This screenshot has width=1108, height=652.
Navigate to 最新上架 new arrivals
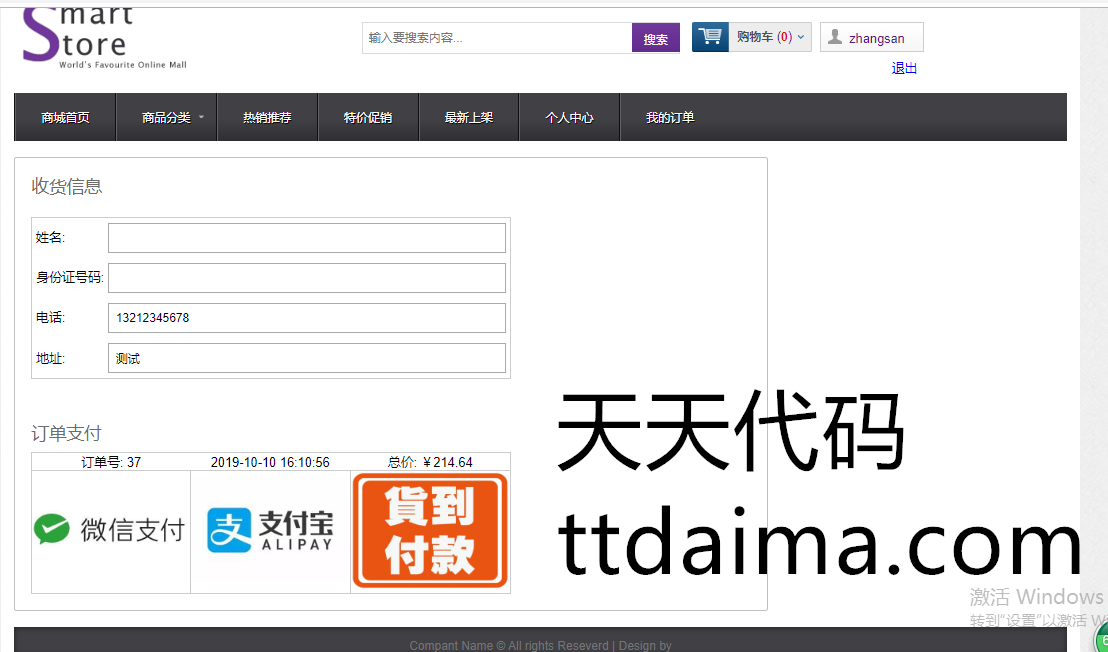coord(469,118)
